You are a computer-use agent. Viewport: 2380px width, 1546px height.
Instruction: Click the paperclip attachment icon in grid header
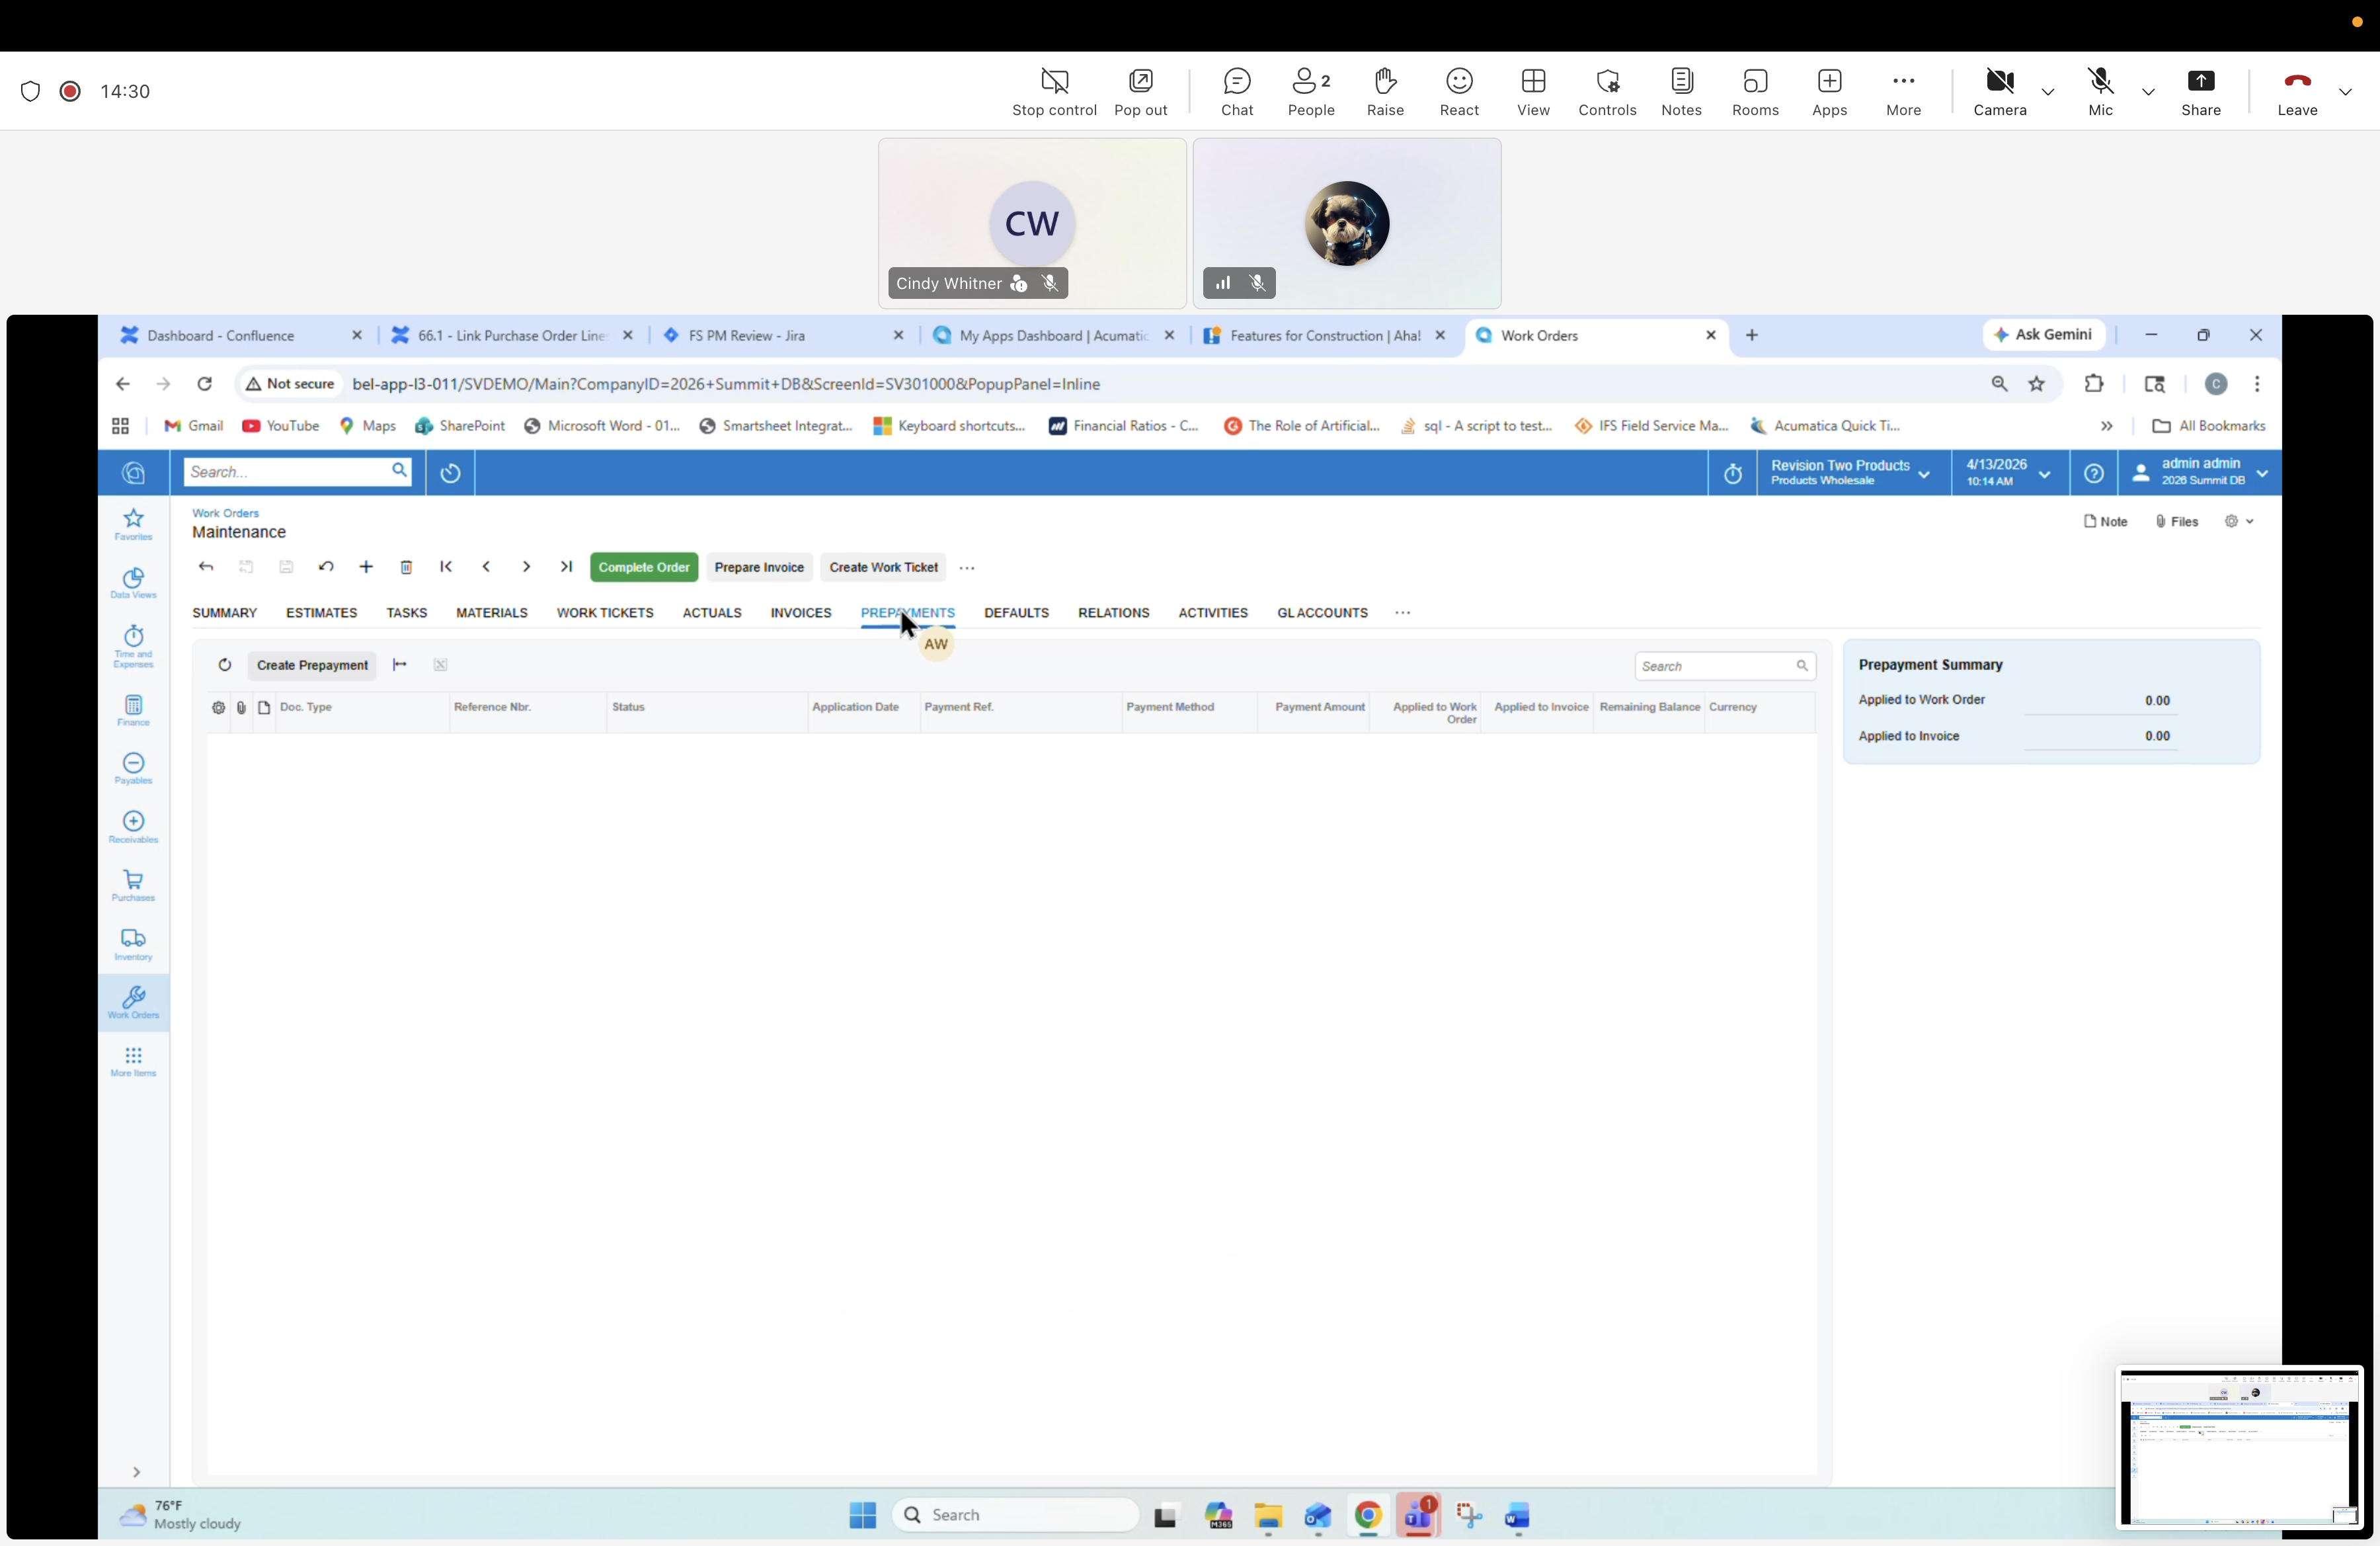(241, 707)
